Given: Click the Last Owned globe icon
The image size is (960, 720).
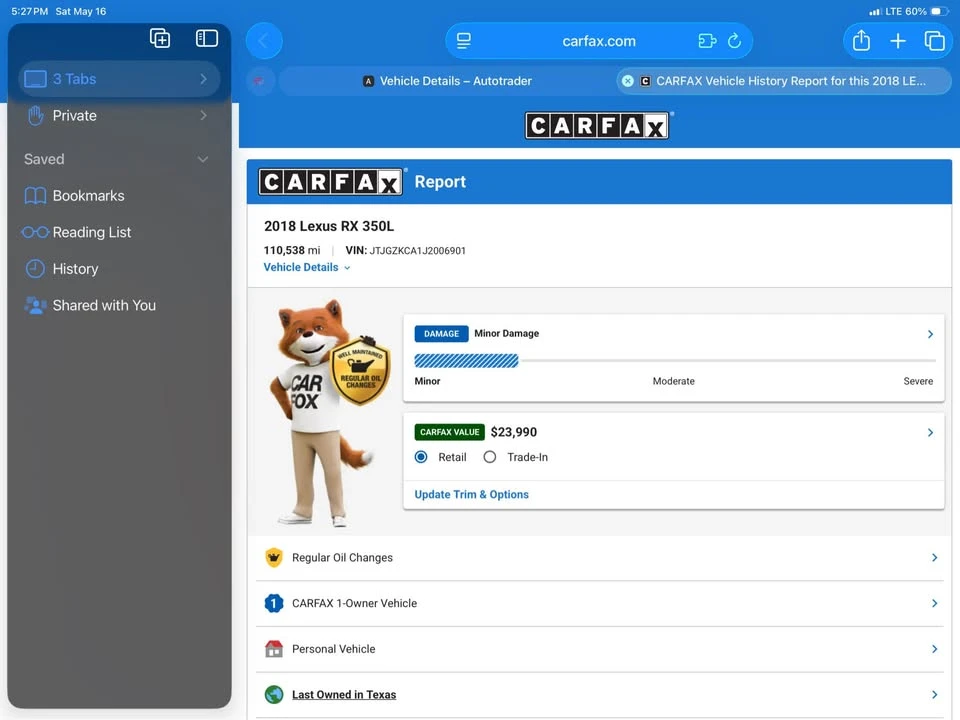Looking at the screenshot, I should point(274,695).
